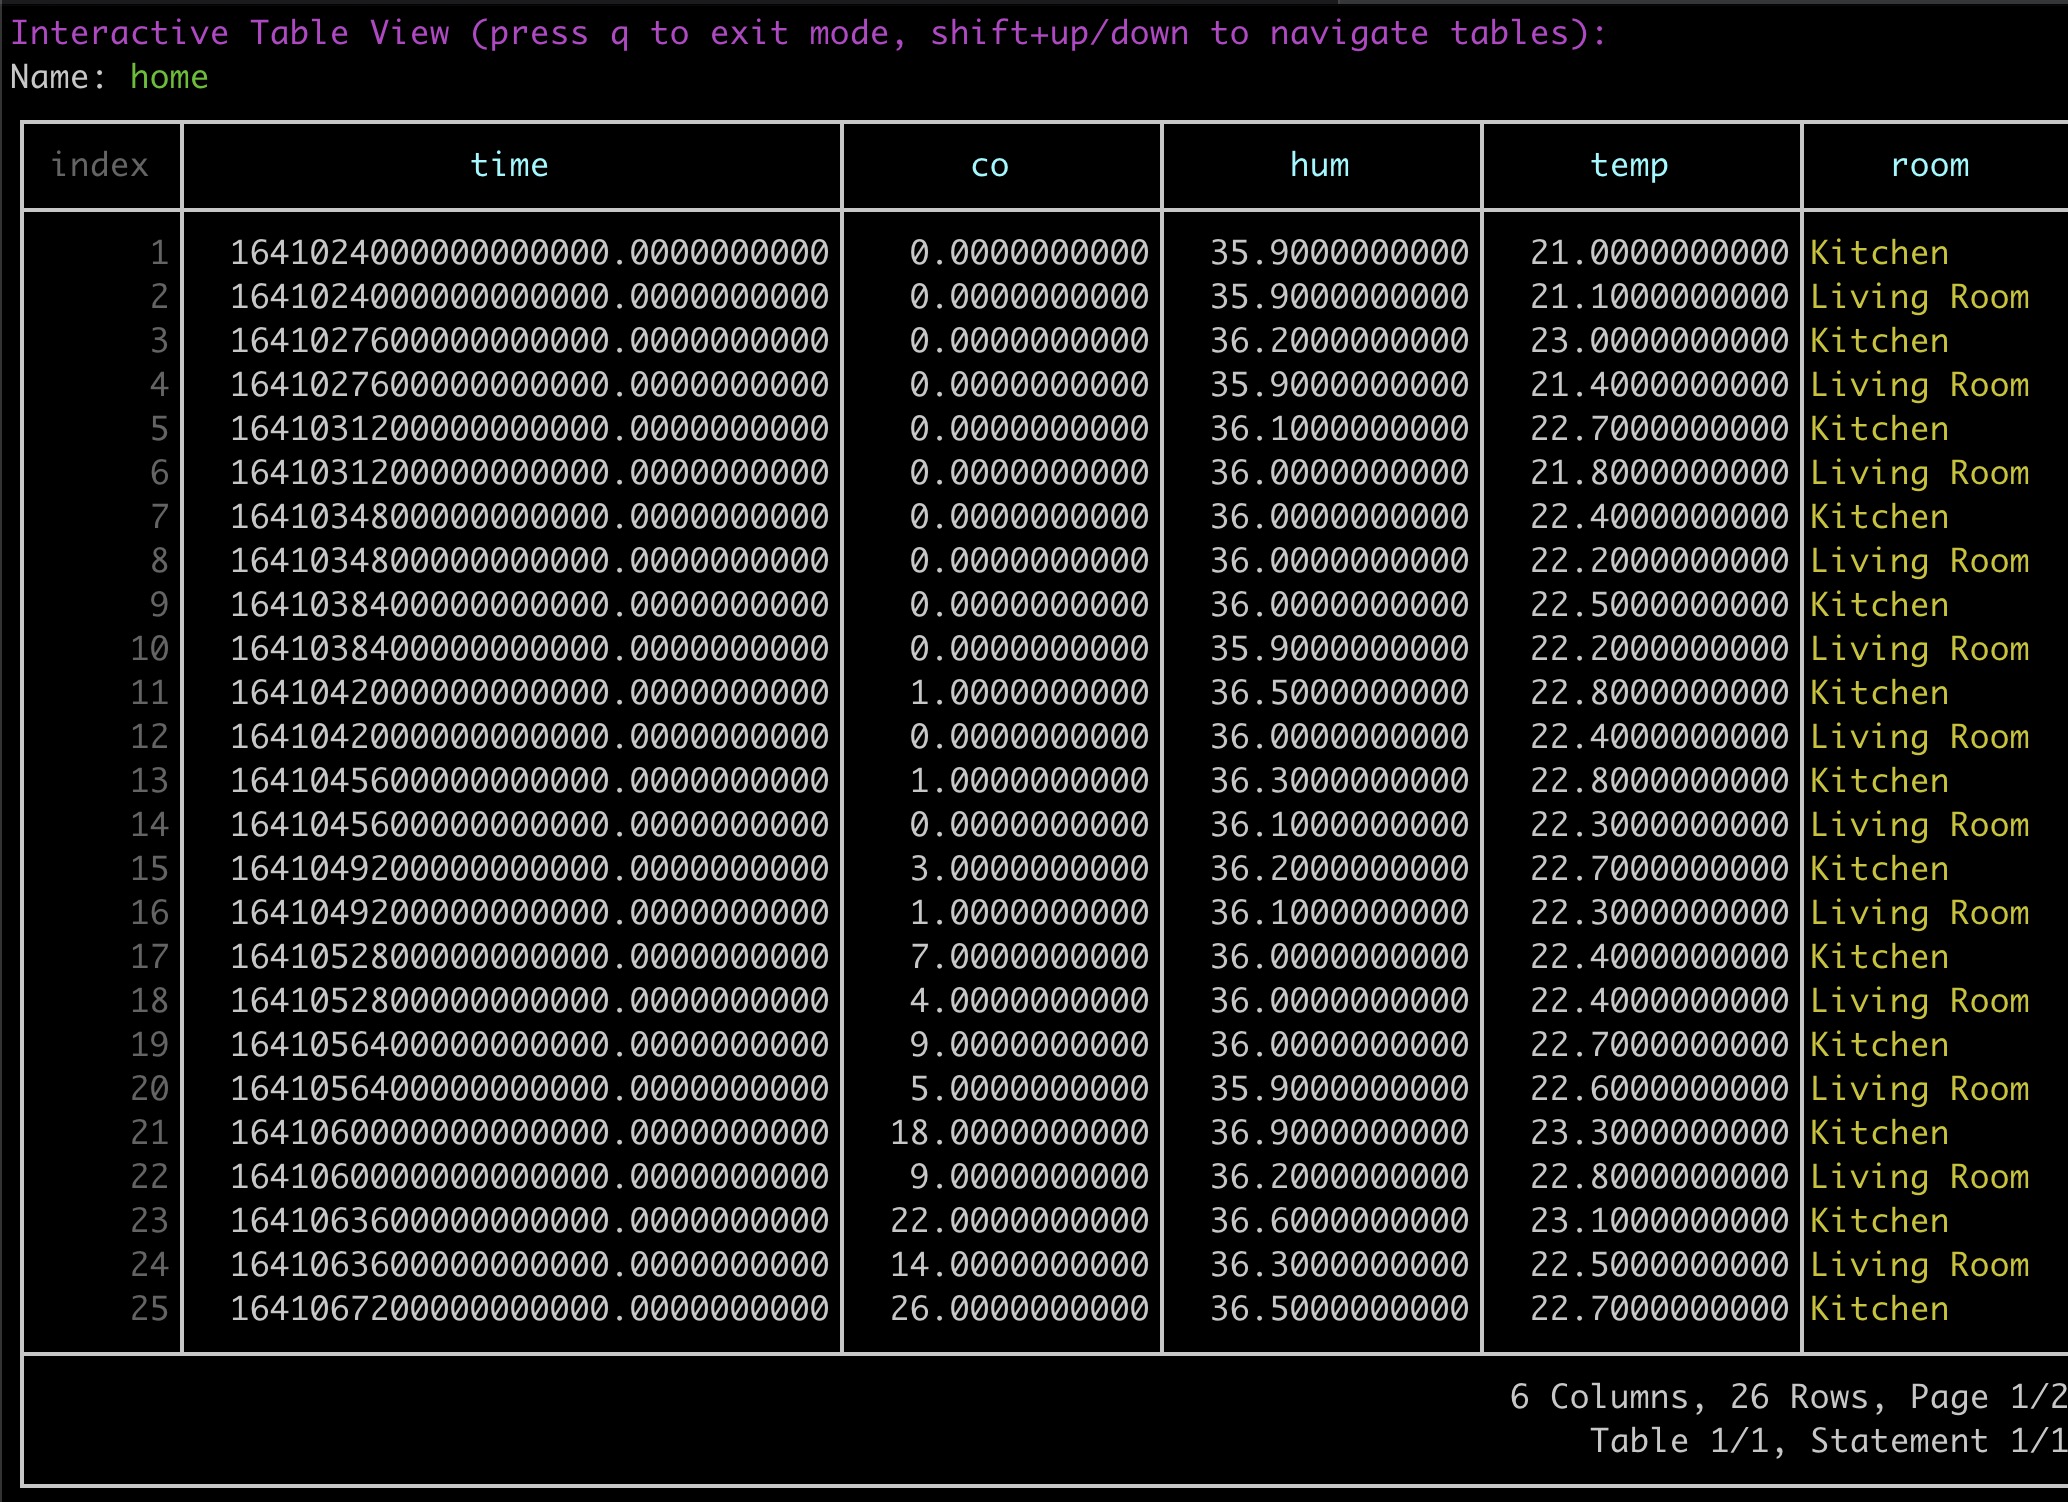The height and width of the screenshot is (1502, 2068).
Task: Click the 'time' column header
Action: click(x=510, y=165)
